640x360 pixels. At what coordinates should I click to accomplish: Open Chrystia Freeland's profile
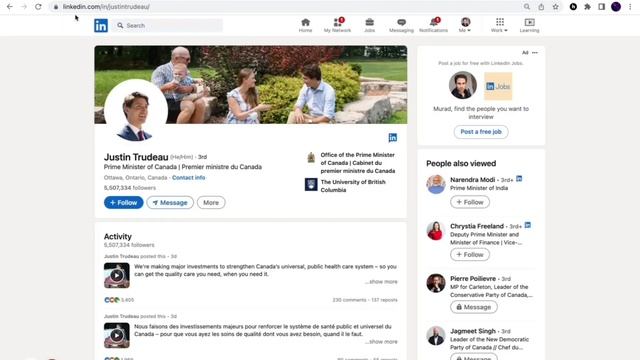[x=477, y=226]
